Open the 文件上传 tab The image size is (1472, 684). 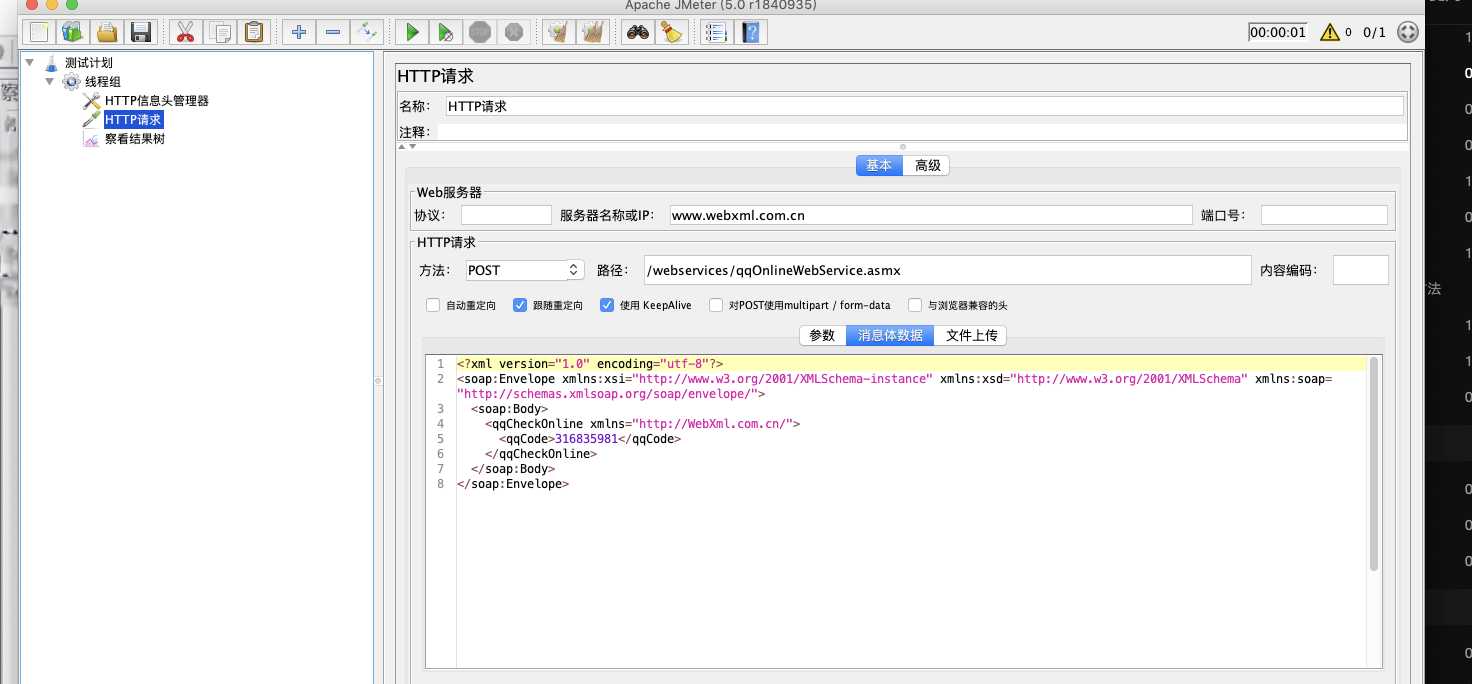971,335
